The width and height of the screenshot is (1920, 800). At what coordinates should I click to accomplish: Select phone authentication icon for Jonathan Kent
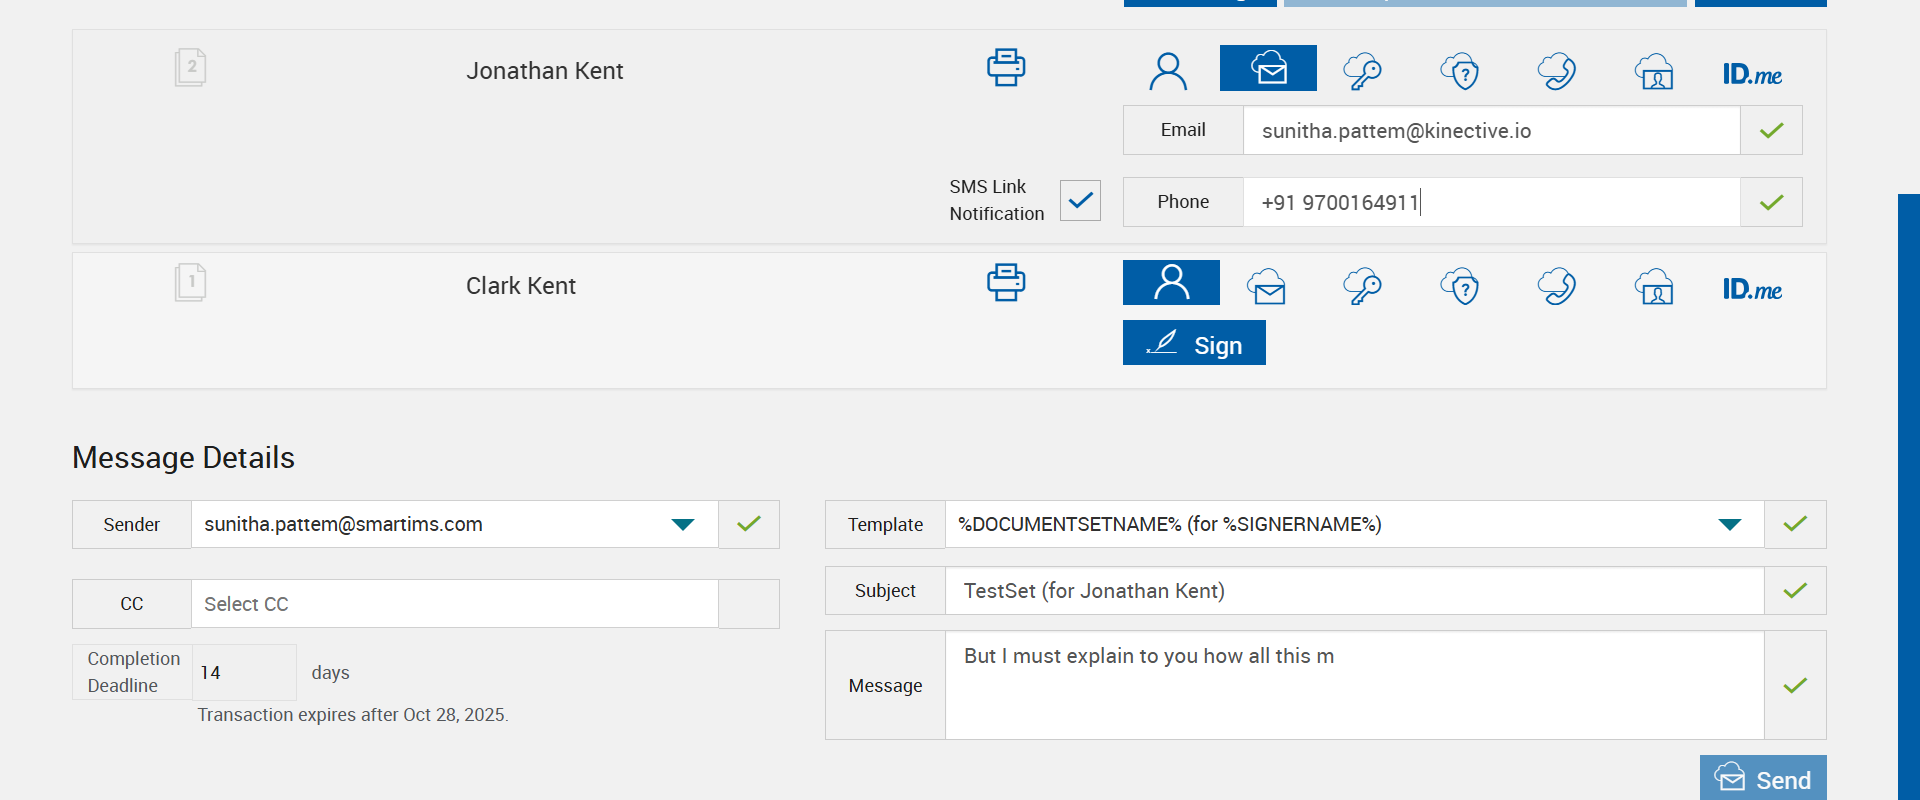click(1557, 71)
